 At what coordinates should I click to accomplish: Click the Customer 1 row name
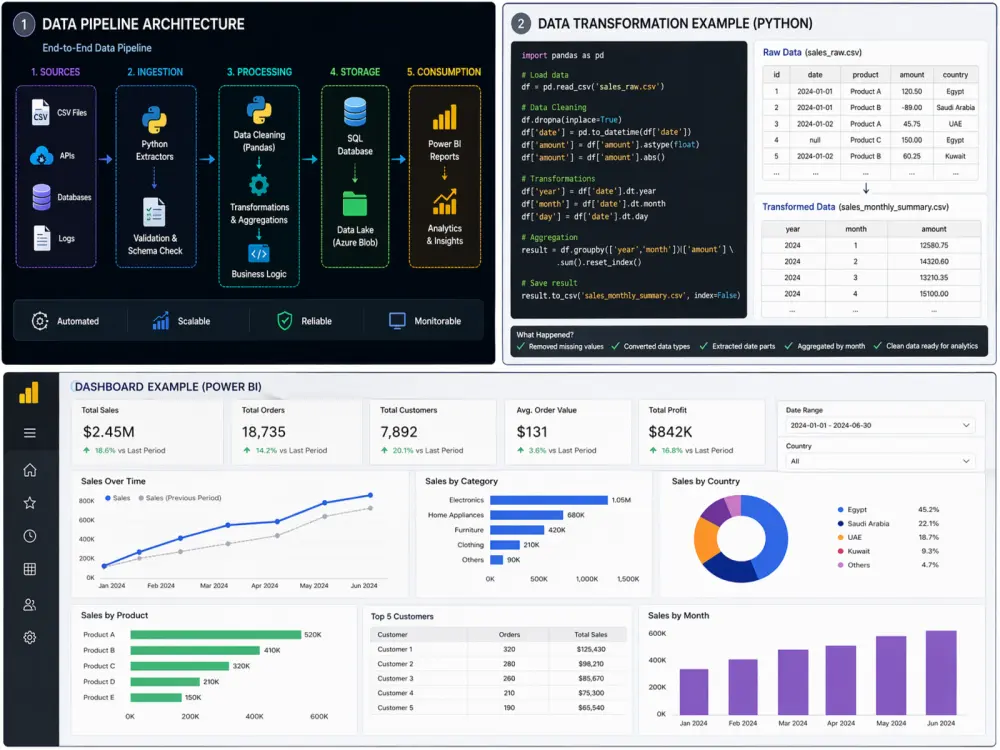click(x=395, y=649)
